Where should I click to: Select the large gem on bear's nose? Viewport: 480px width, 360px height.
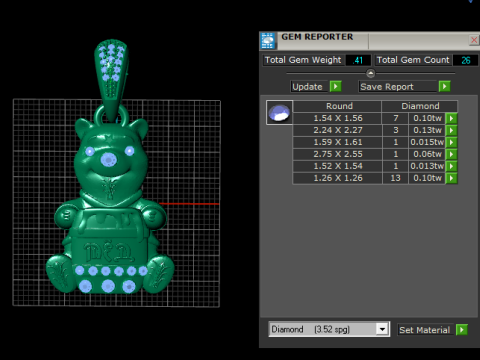(x=109, y=160)
